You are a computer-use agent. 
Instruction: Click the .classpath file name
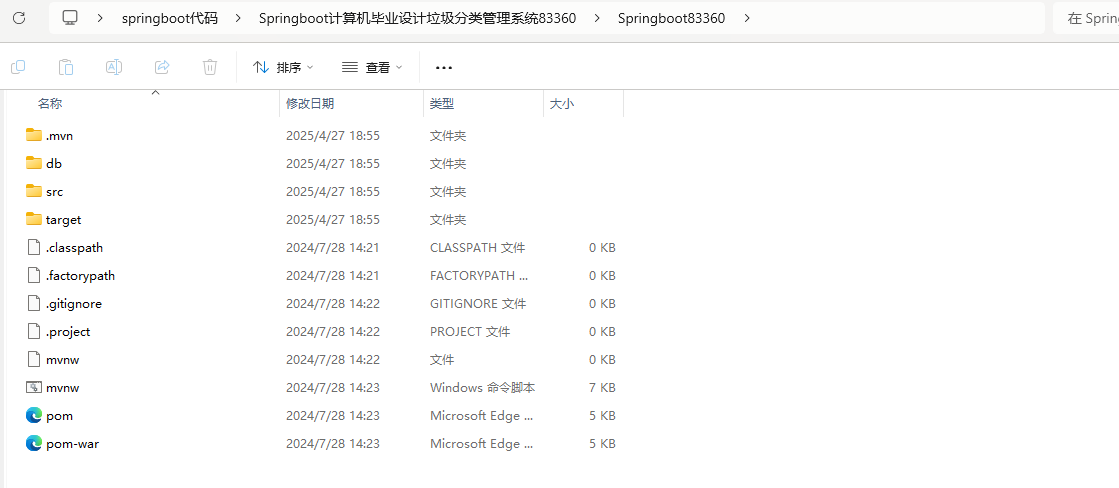pyautogui.click(x=74, y=248)
